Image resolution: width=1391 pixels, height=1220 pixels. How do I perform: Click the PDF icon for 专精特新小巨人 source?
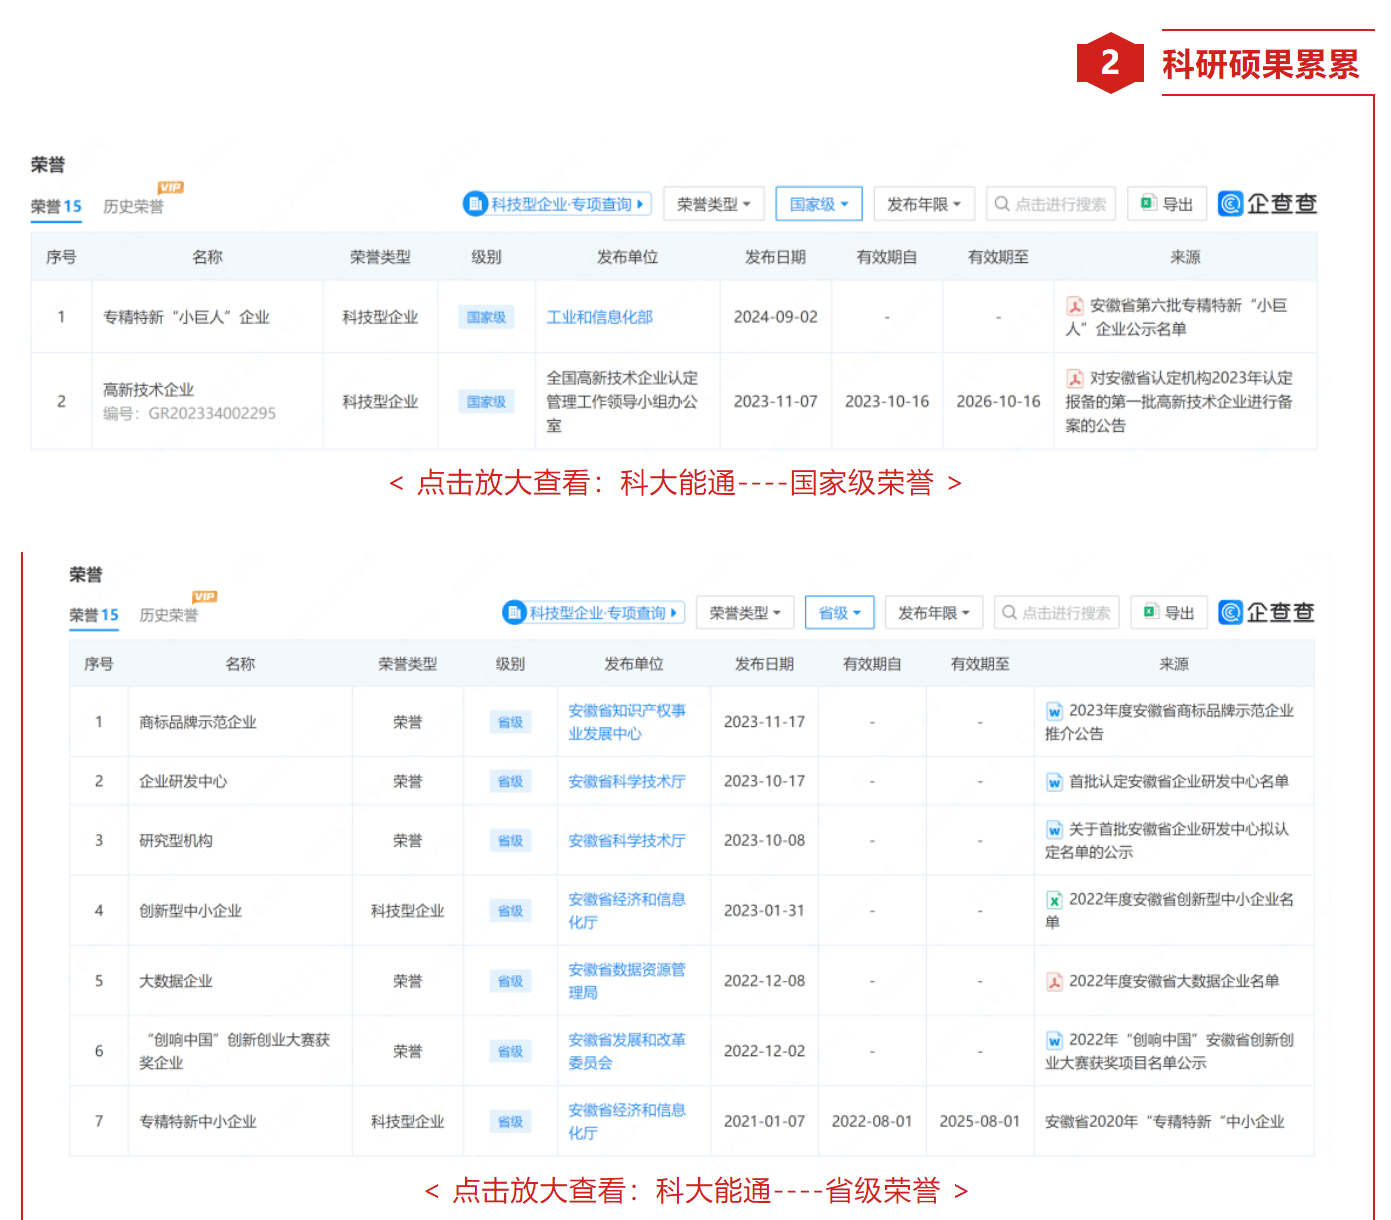coord(1075,306)
